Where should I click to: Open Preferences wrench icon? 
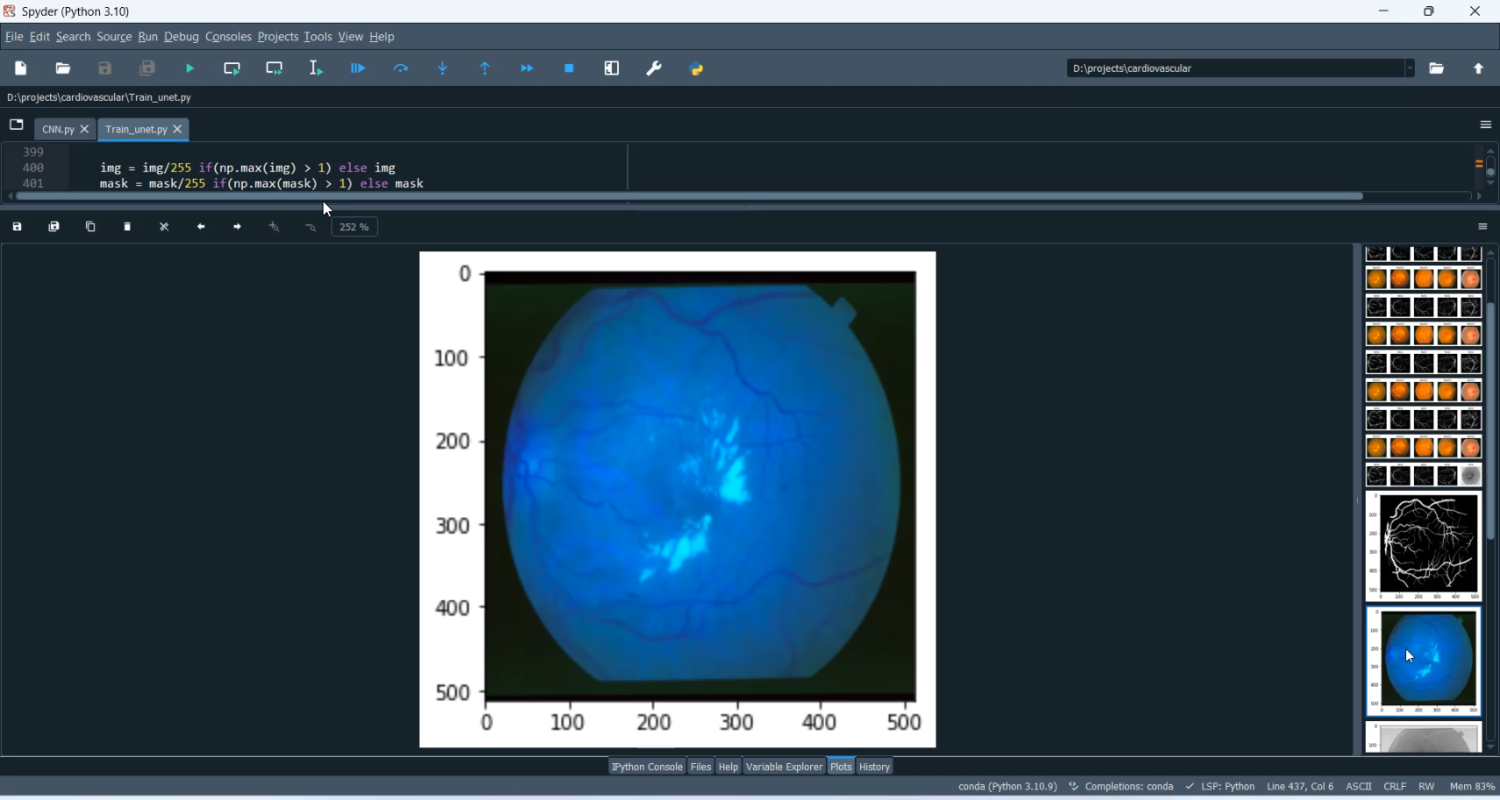[x=655, y=69]
